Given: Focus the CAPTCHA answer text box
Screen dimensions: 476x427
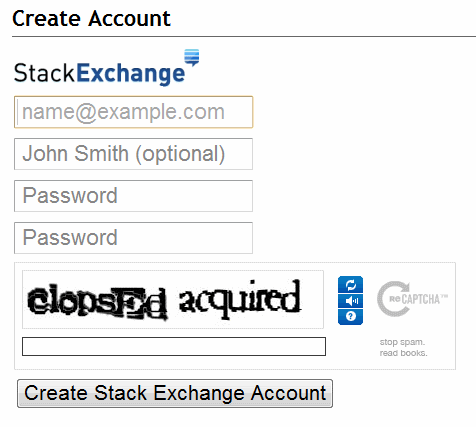Looking at the screenshot, I should 174,346.
